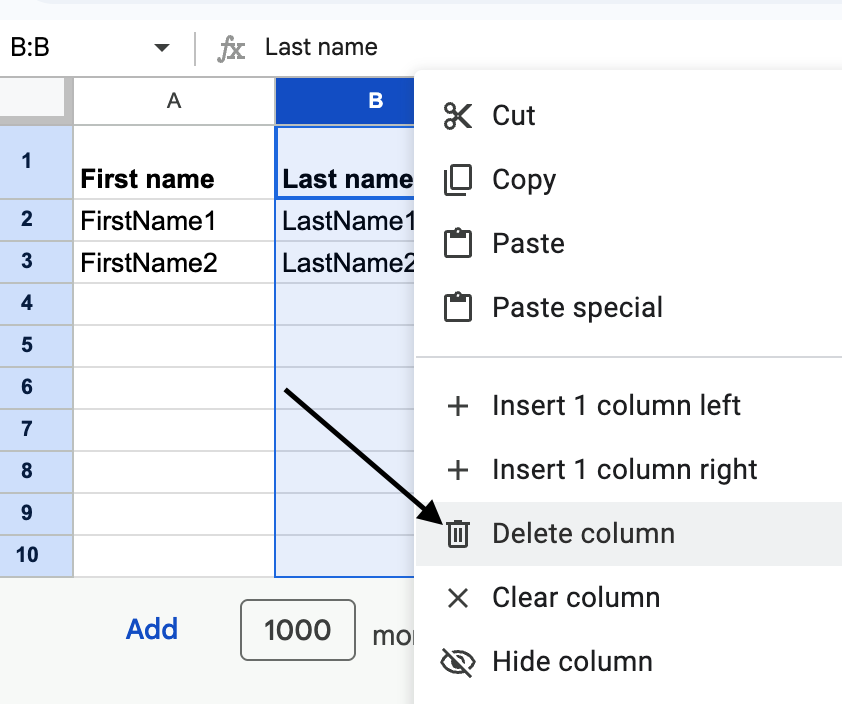Toggle the crossed-eye Hide column icon

click(x=457, y=662)
